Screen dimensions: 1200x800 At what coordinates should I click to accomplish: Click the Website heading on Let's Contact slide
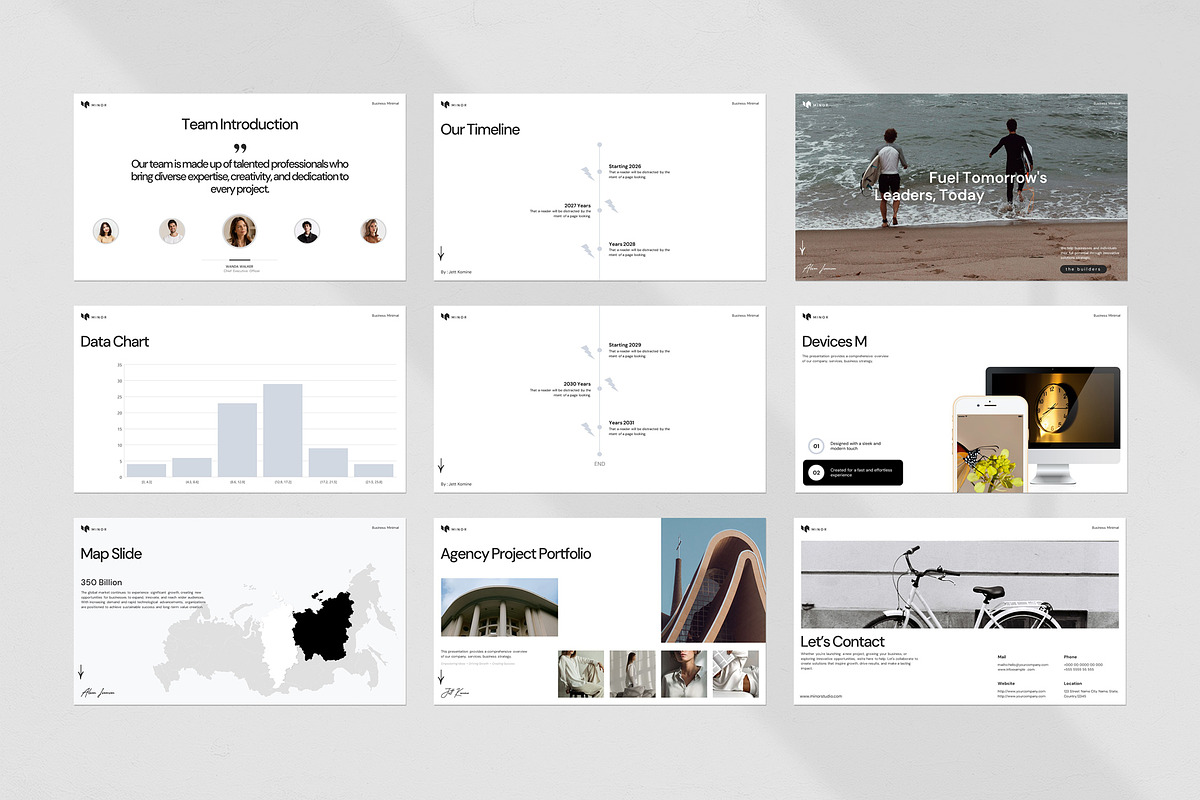click(1005, 683)
